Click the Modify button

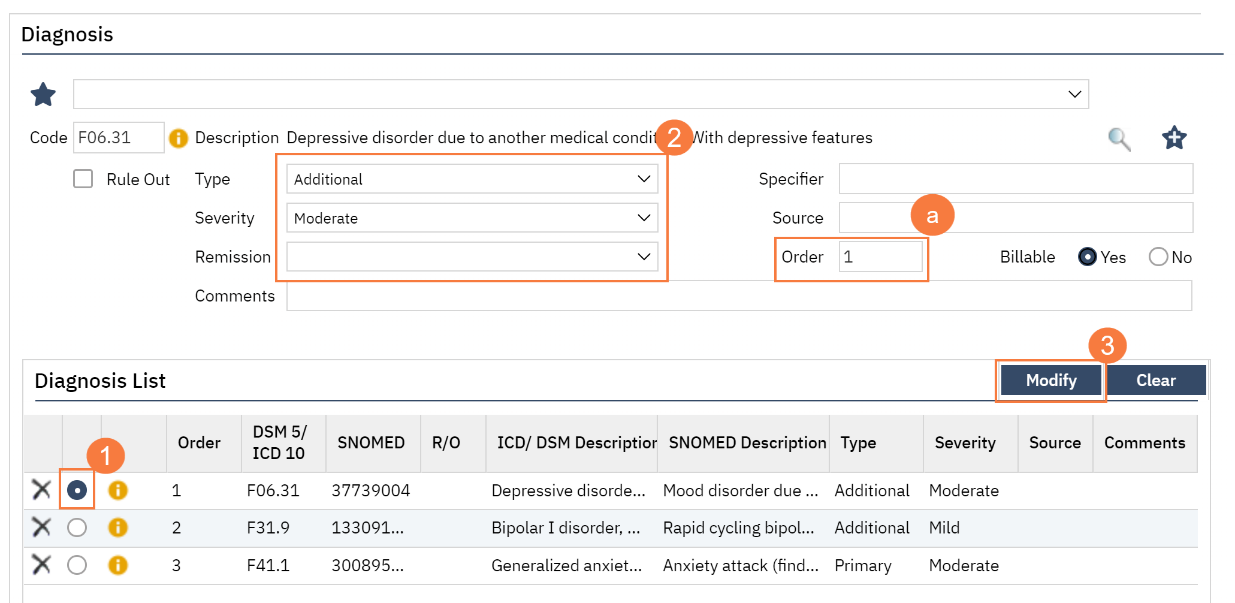1050,380
